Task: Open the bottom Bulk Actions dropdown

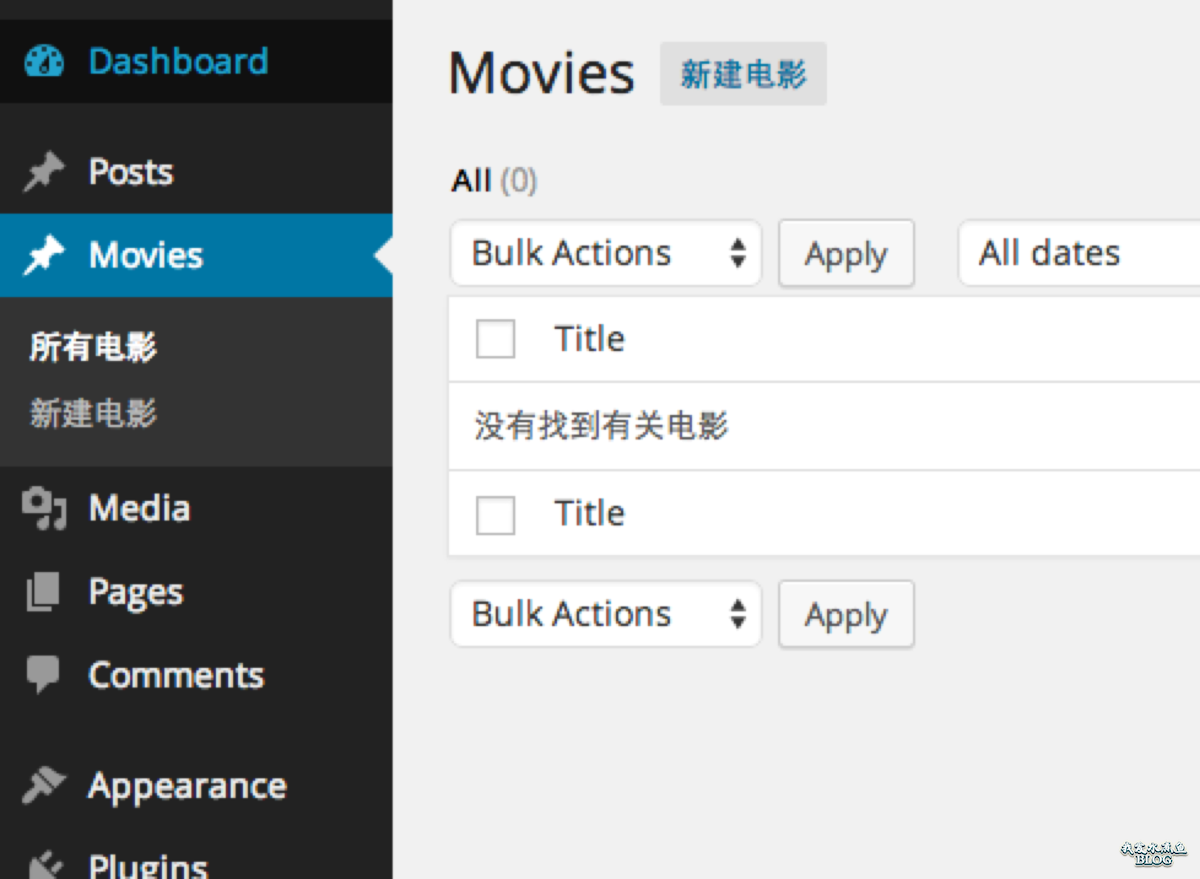Action: [605, 614]
